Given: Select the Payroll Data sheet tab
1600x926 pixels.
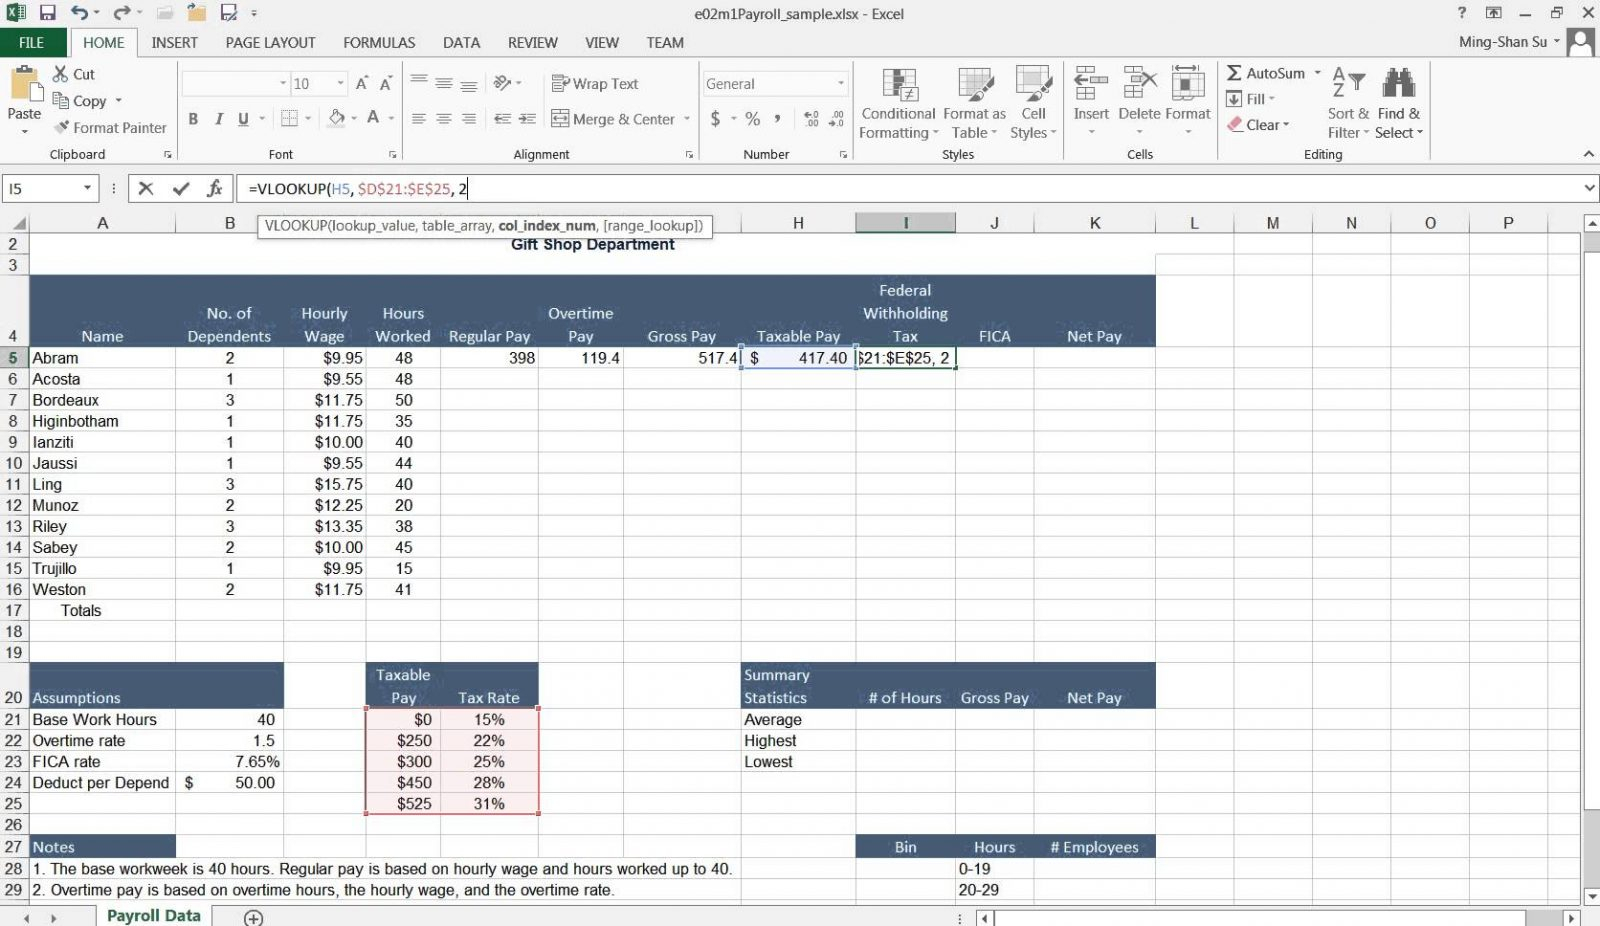Looking at the screenshot, I should [x=152, y=915].
